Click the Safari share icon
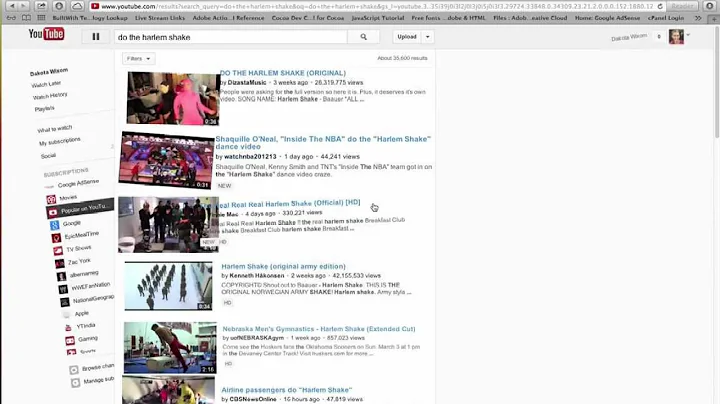Viewport: 720px width, 404px height. [x=41, y=6]
